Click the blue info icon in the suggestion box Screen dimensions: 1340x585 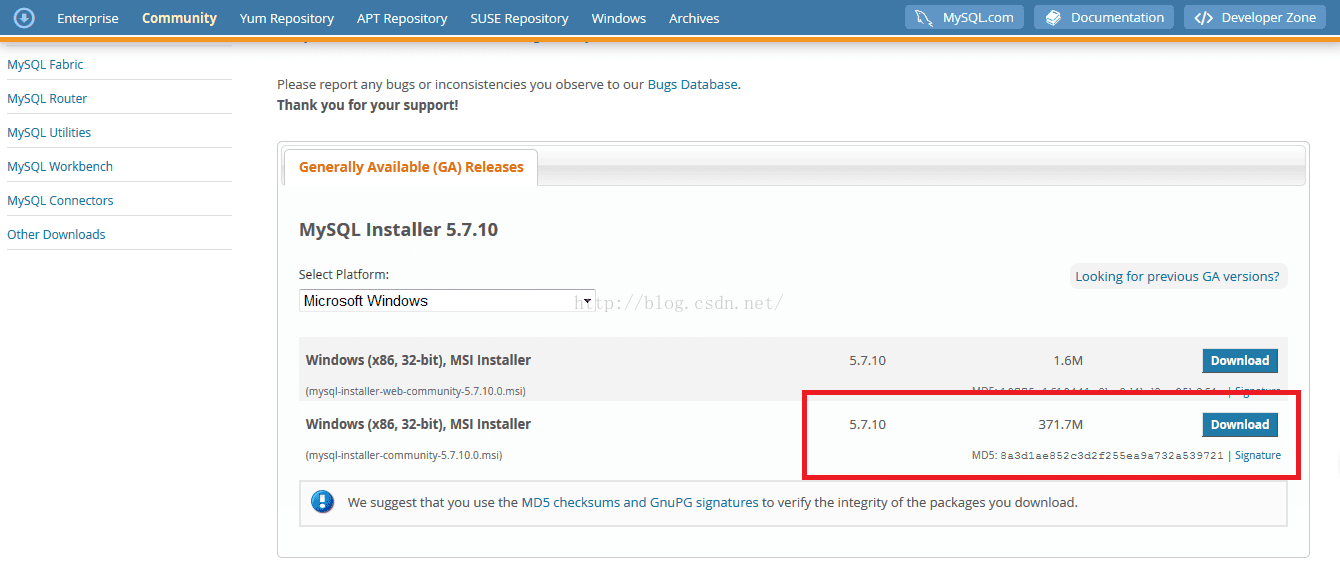(x=322, y=502)
